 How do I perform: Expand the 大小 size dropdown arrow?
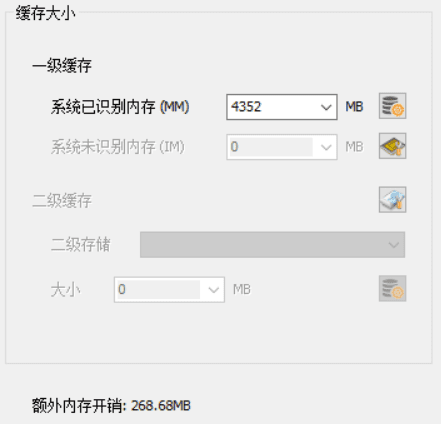click(x=213, y=290)
